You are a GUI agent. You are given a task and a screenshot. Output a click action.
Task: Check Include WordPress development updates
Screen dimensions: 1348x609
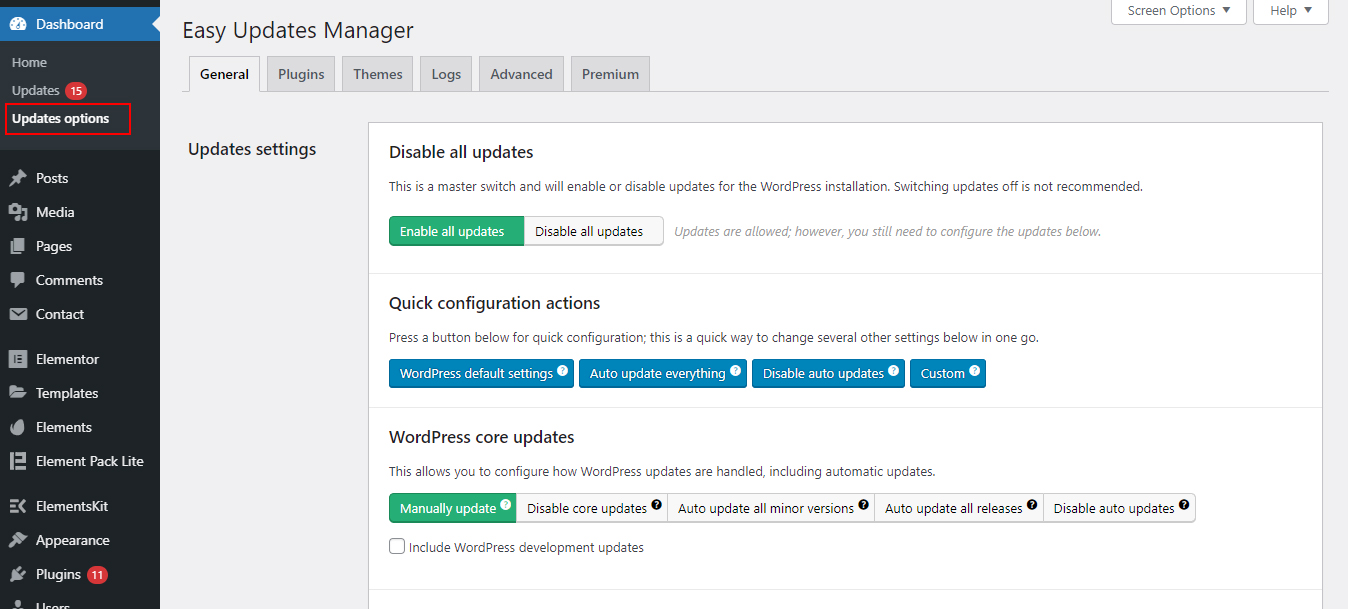[397, 547]
